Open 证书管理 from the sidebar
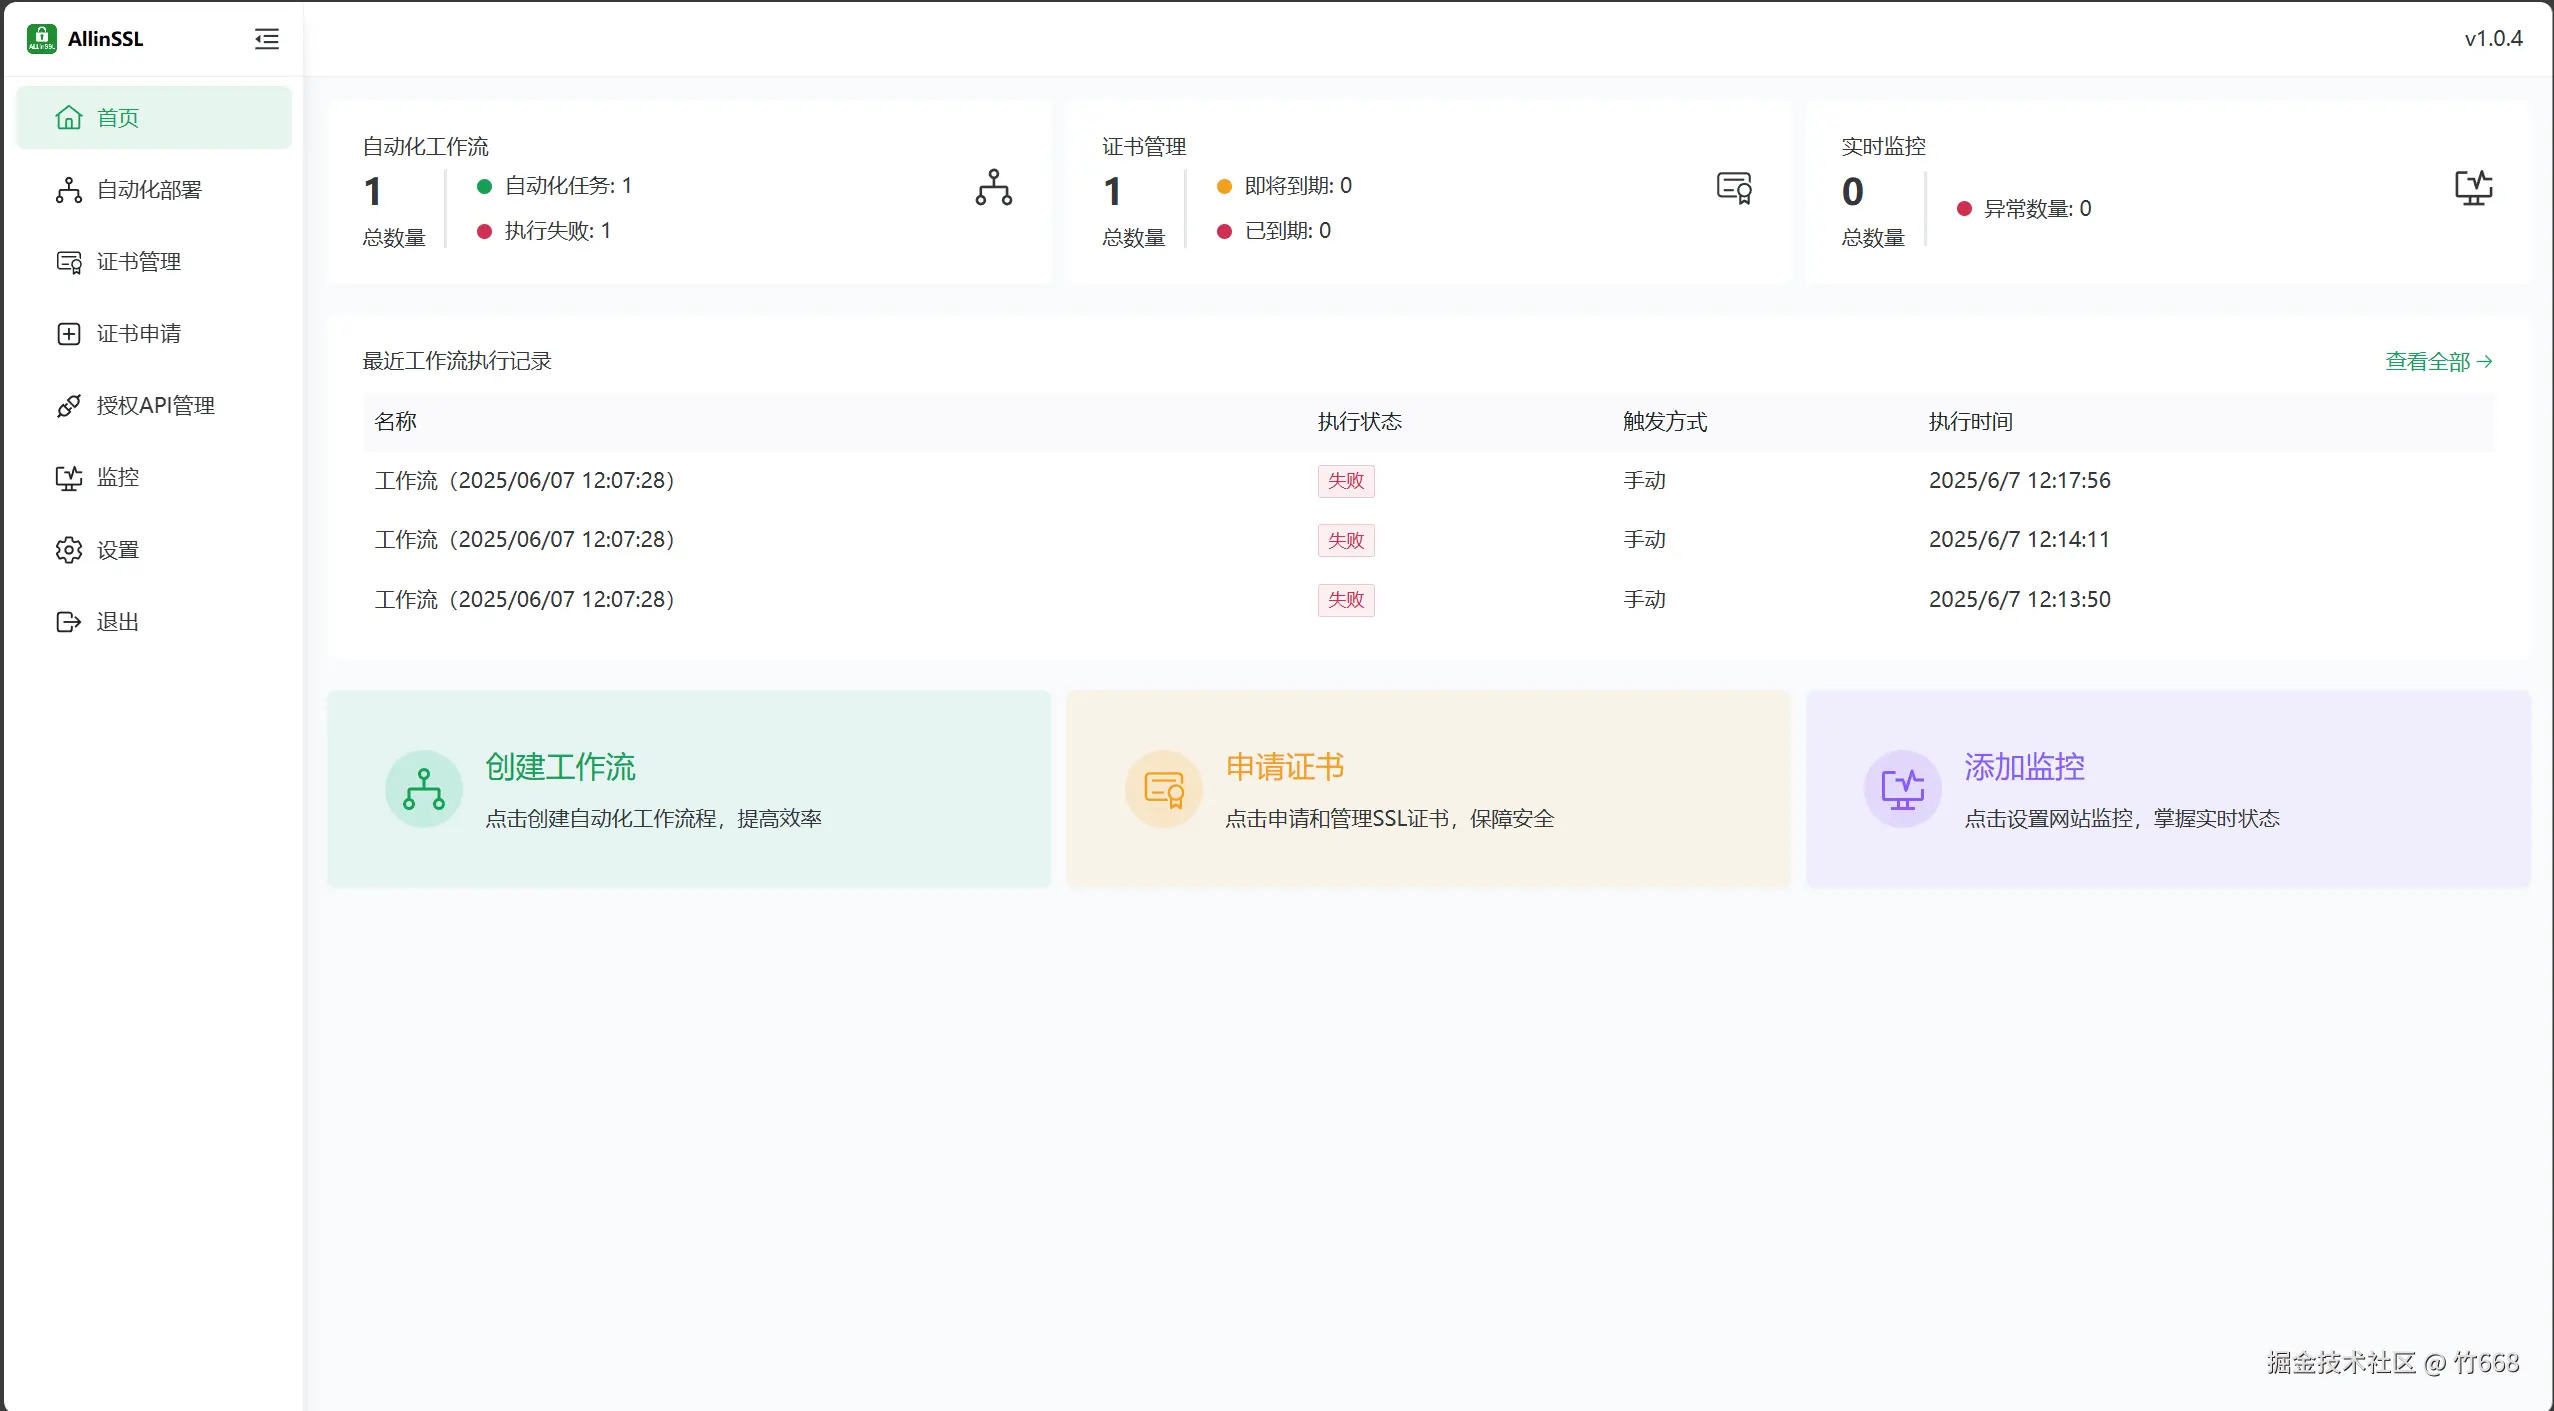Screen dimensions: 2554x1411 [x=138, y=262]
